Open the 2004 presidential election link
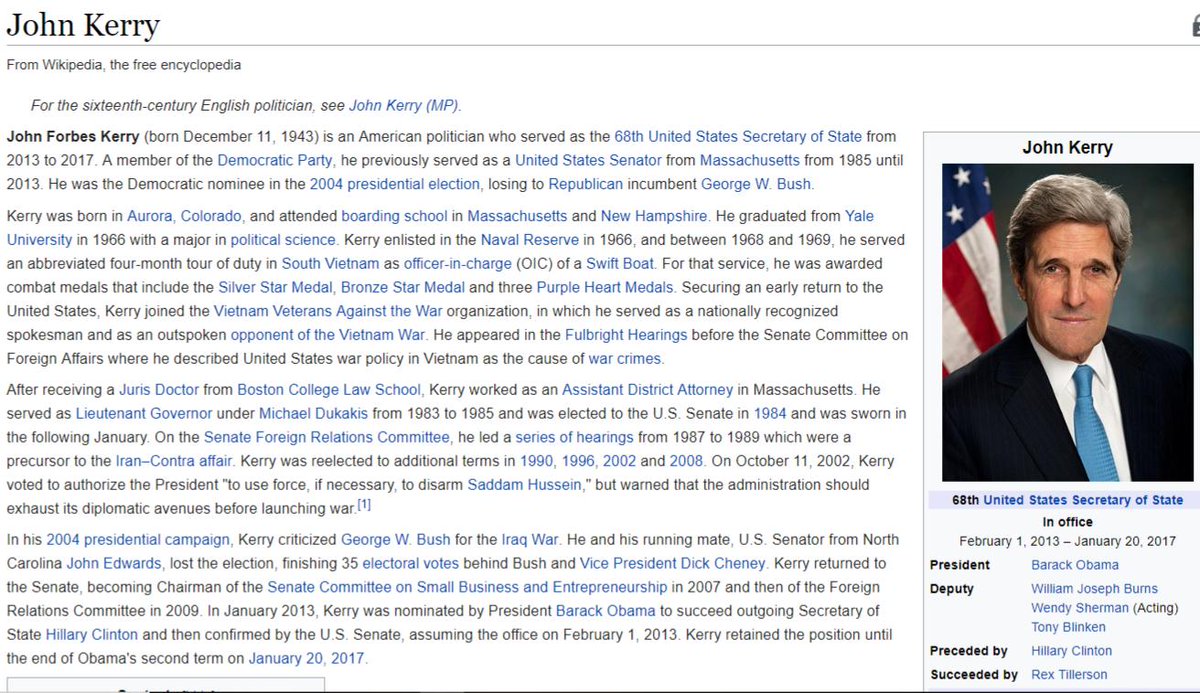 tap(395, 184)
